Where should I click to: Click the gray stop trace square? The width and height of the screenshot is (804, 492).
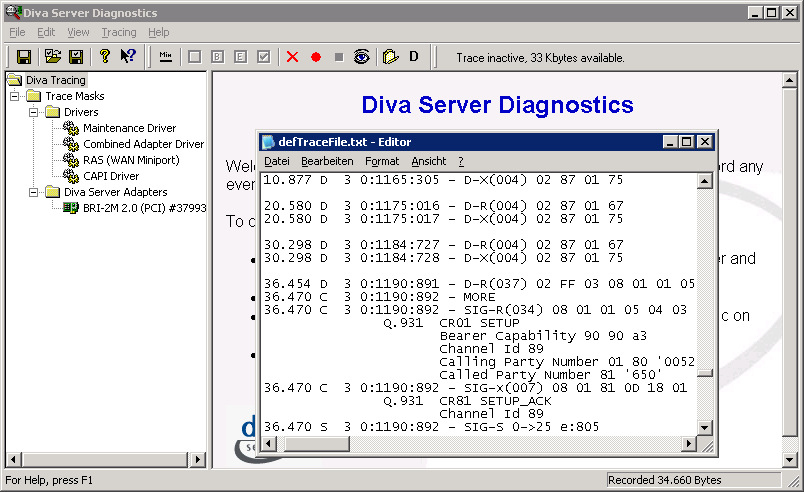pos(339,57)
